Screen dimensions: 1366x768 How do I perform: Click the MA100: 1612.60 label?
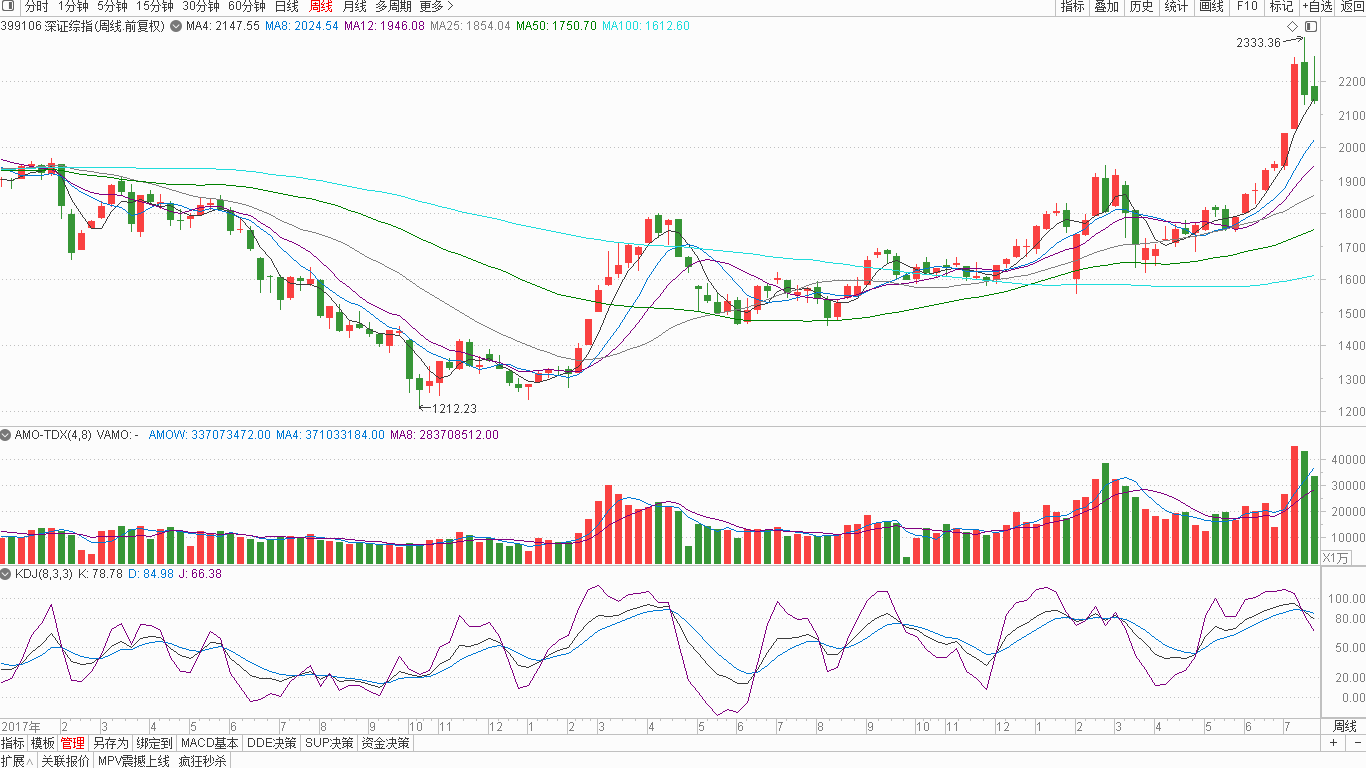click(646, 26)
